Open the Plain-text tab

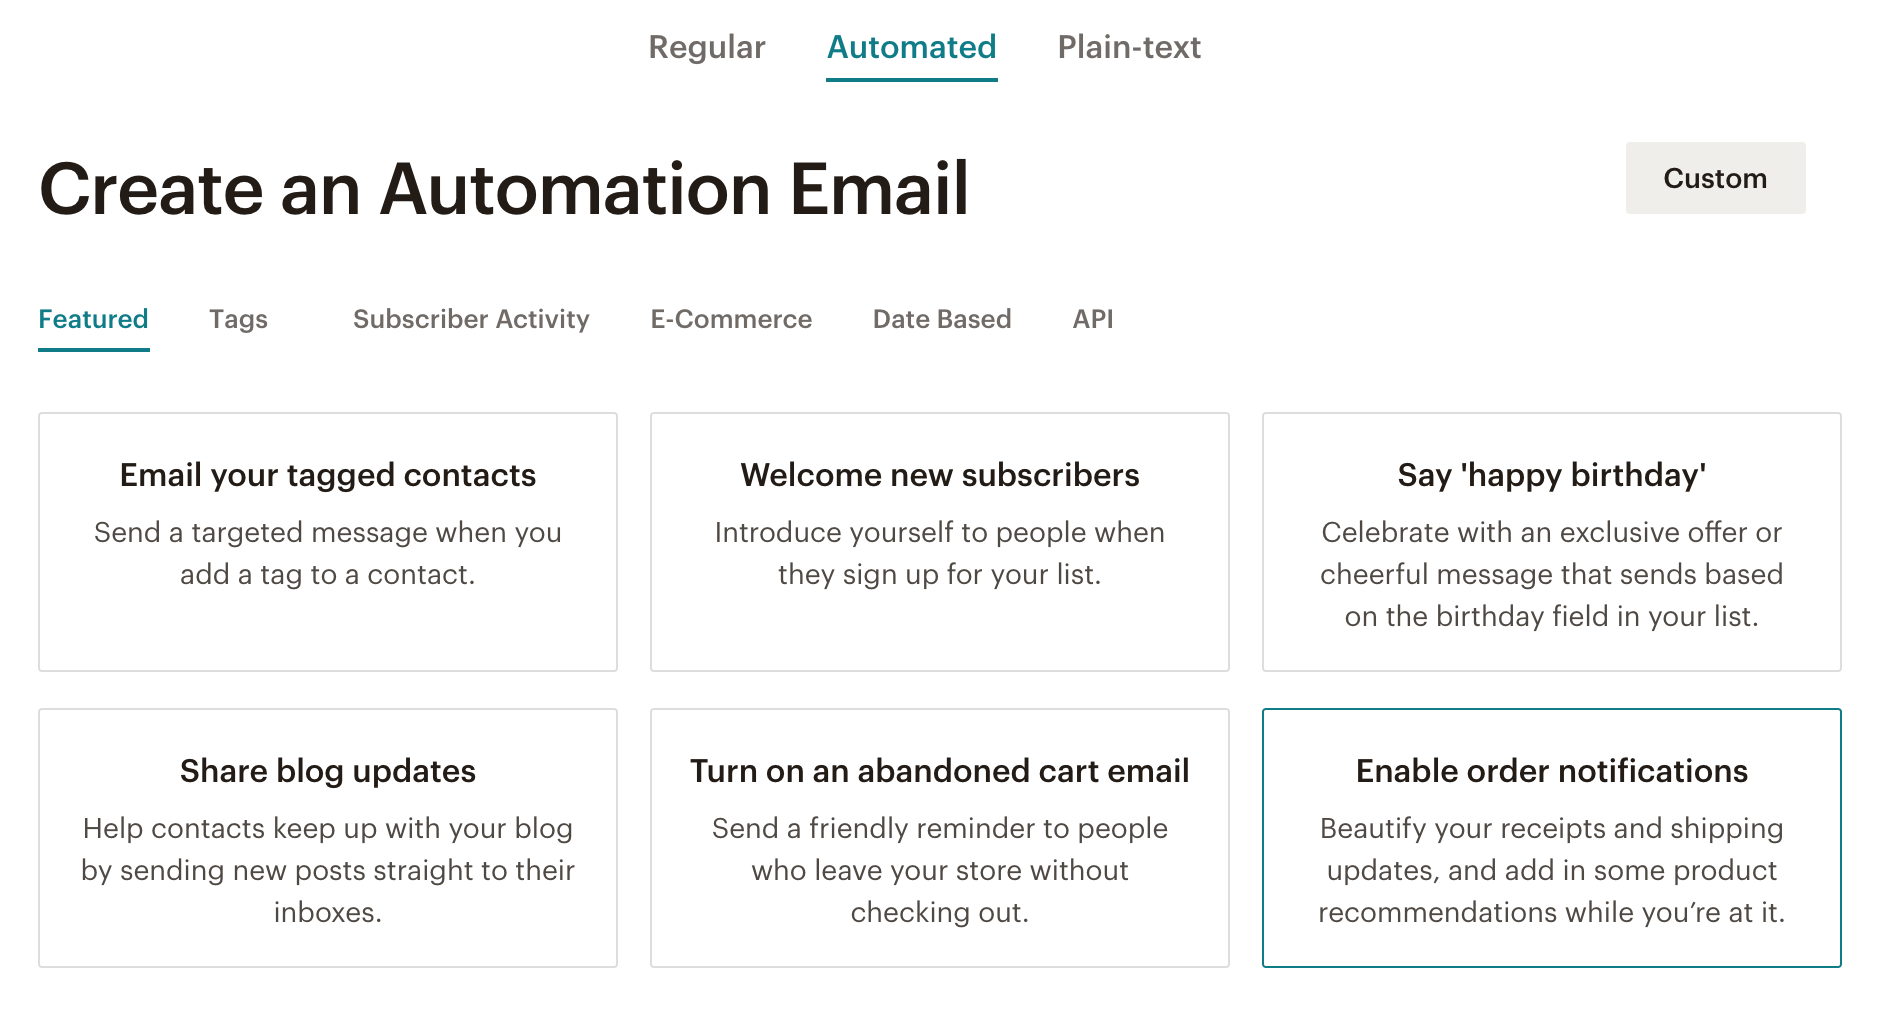click(1129, 47)
